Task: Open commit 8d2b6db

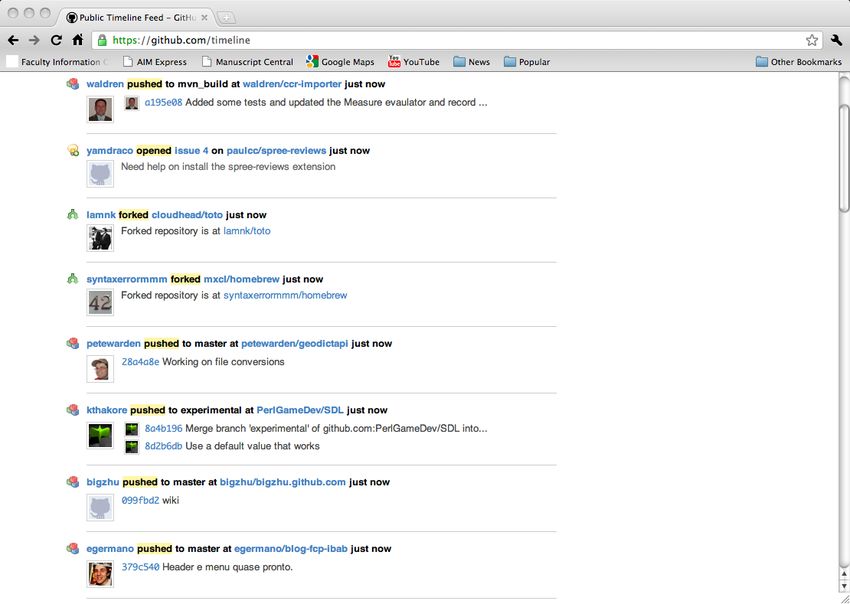Action: (x=163, y=446)
